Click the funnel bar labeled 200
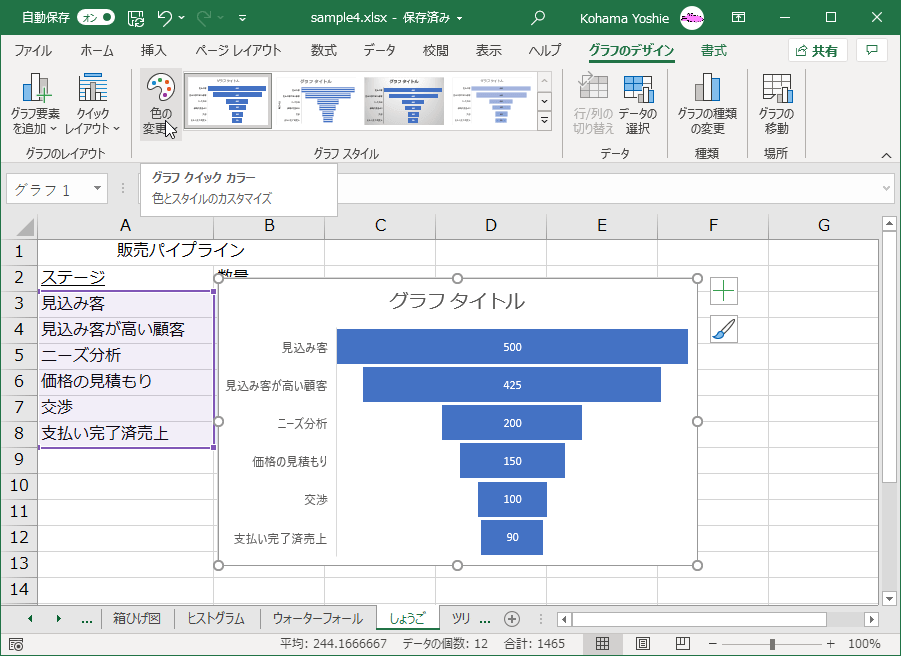The width and height of the screenshot is (901, 656). pos(512,423)
